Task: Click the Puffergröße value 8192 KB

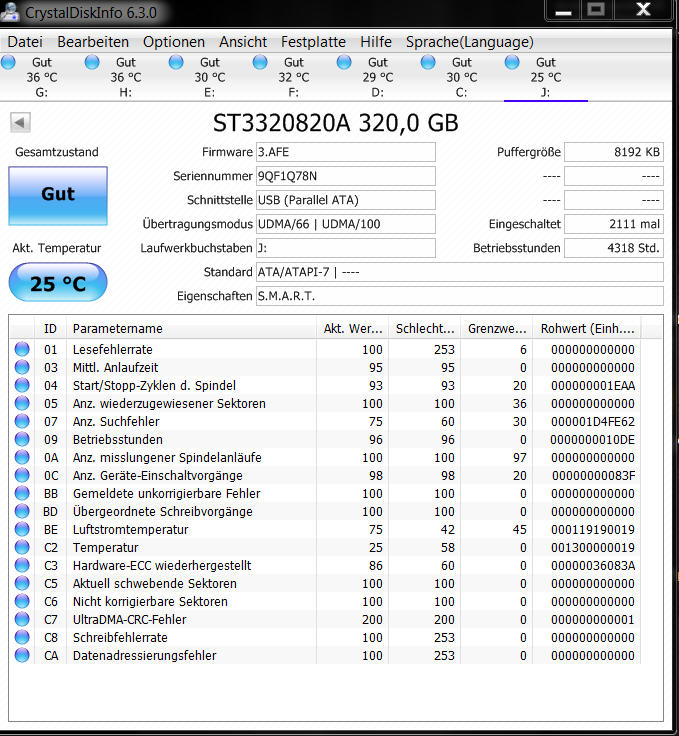Action: pyautogui.click(x=614, y=152)
